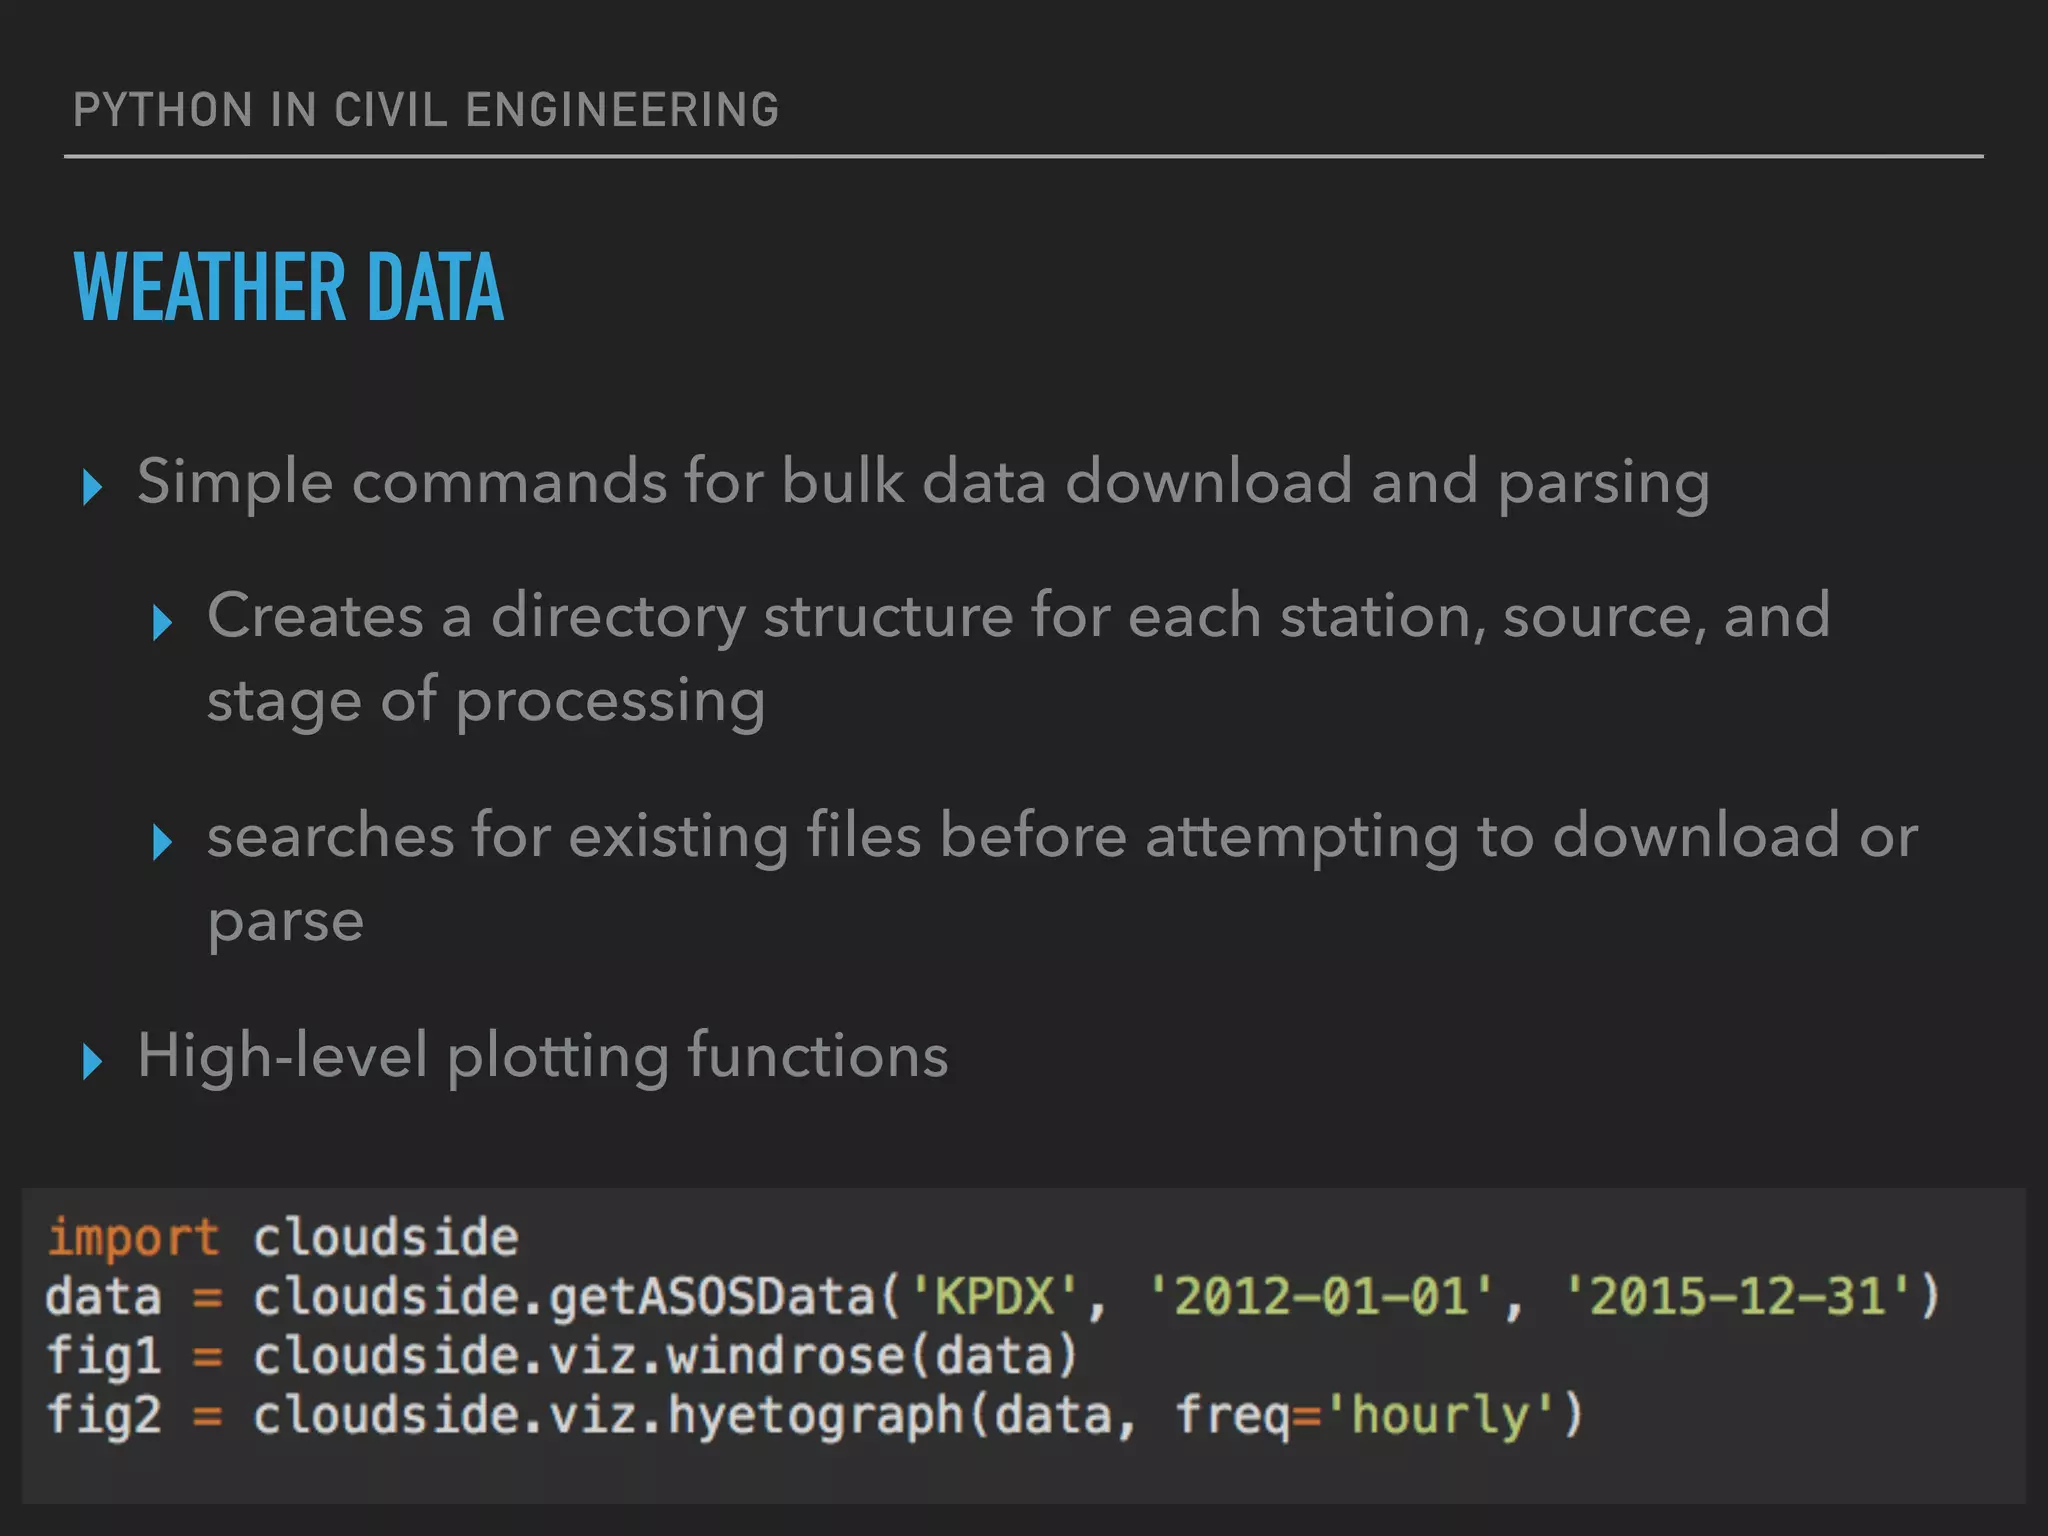Click 'getASOSData' function name in code

pyautogui.click(x=712, y=1297)
